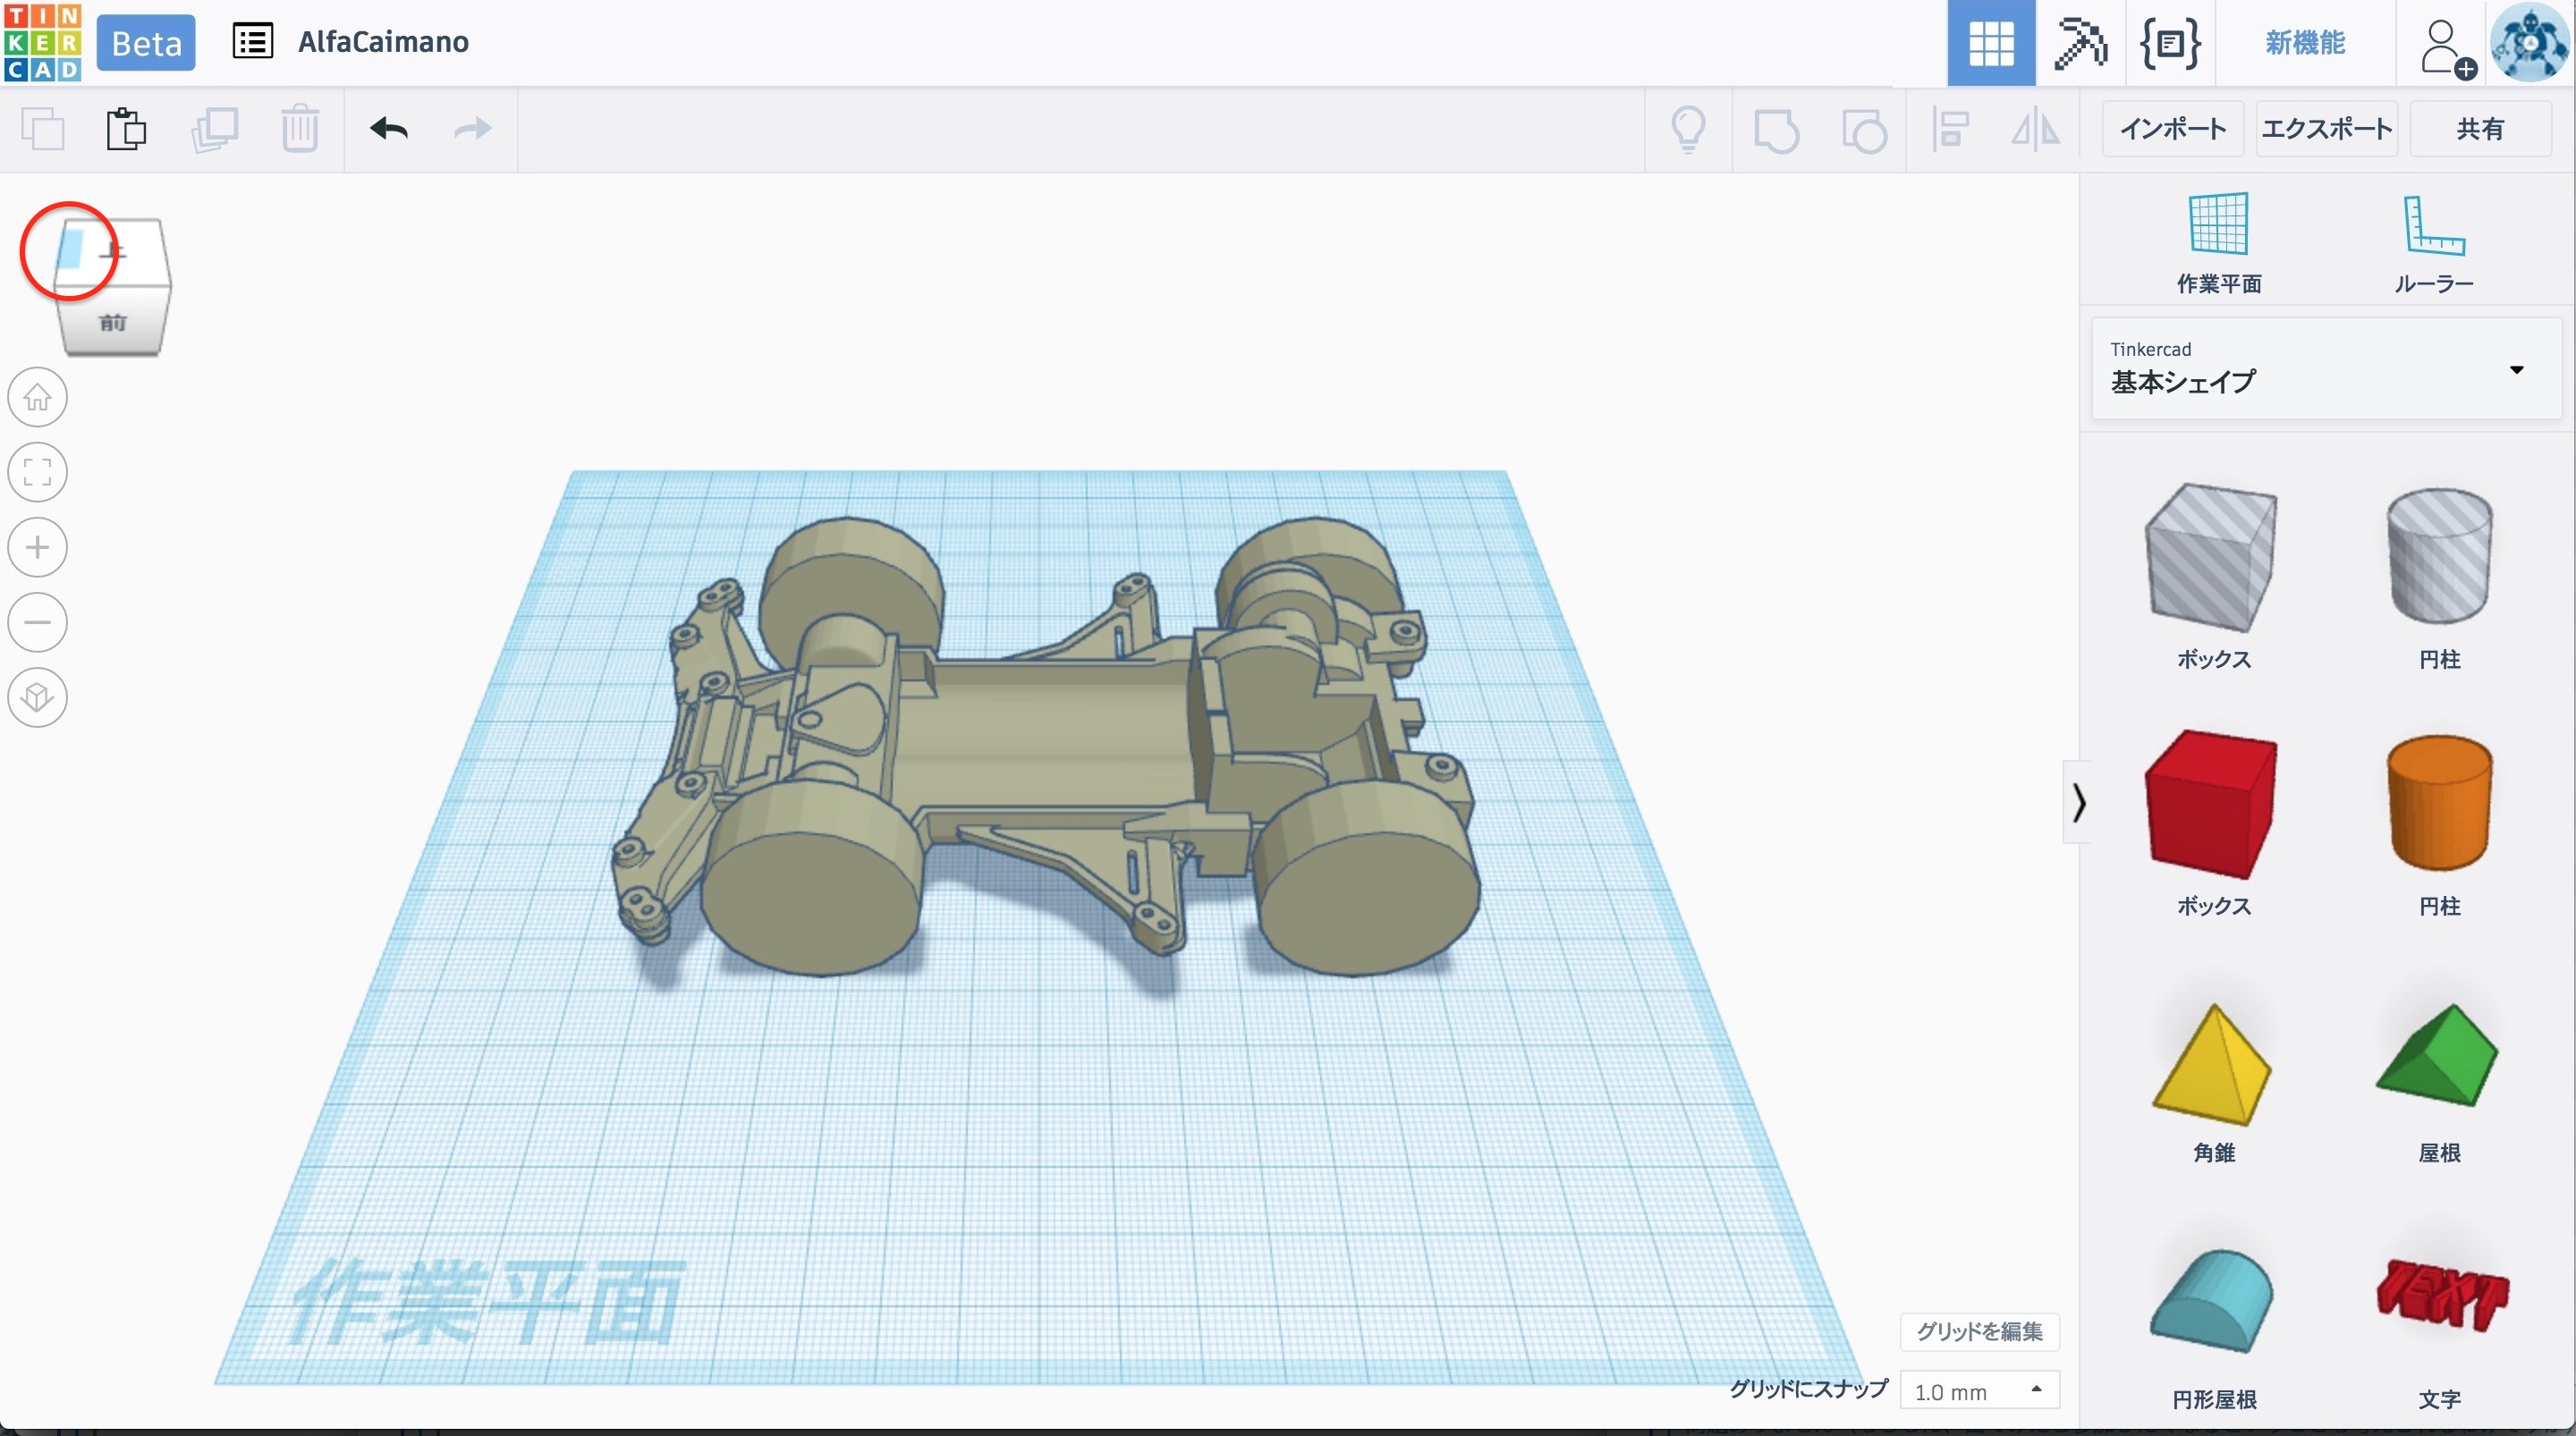2576x1436 pixels.
Task: Toggle show all lightbulb icon
Action: [1688, 129]
